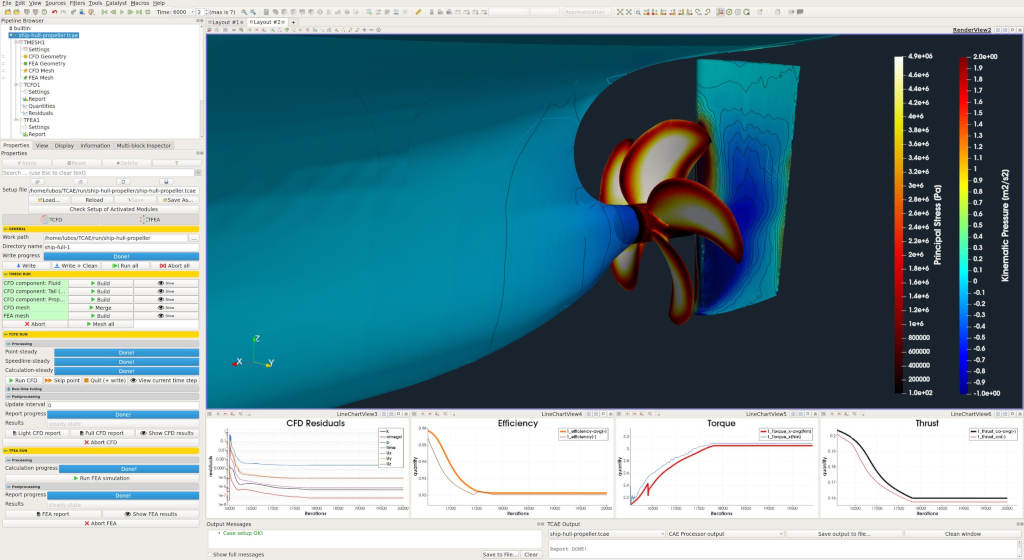
Task: Collapse TCFD1 node in Pipeline Browser
Action: 17,85
